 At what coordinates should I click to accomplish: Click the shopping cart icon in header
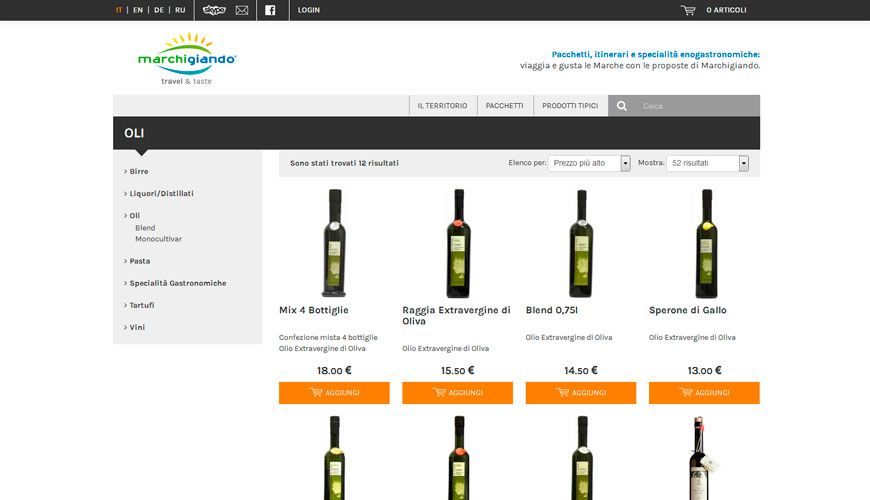688,10
